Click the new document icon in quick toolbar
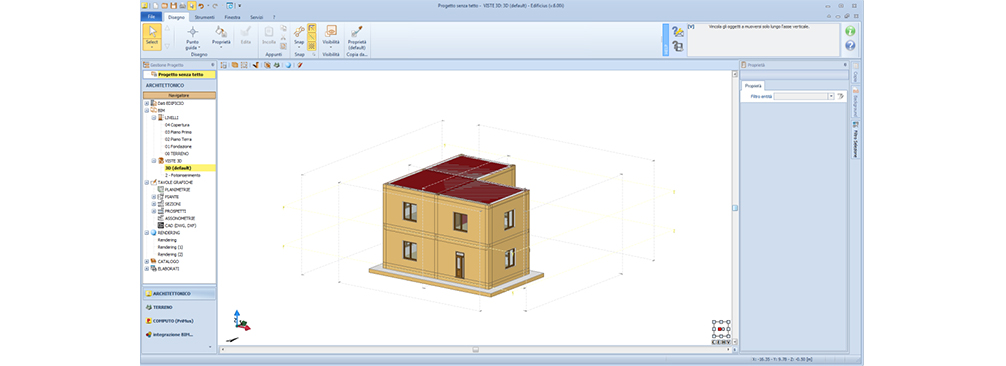1006x366 pixels. (x=157, y=5)
